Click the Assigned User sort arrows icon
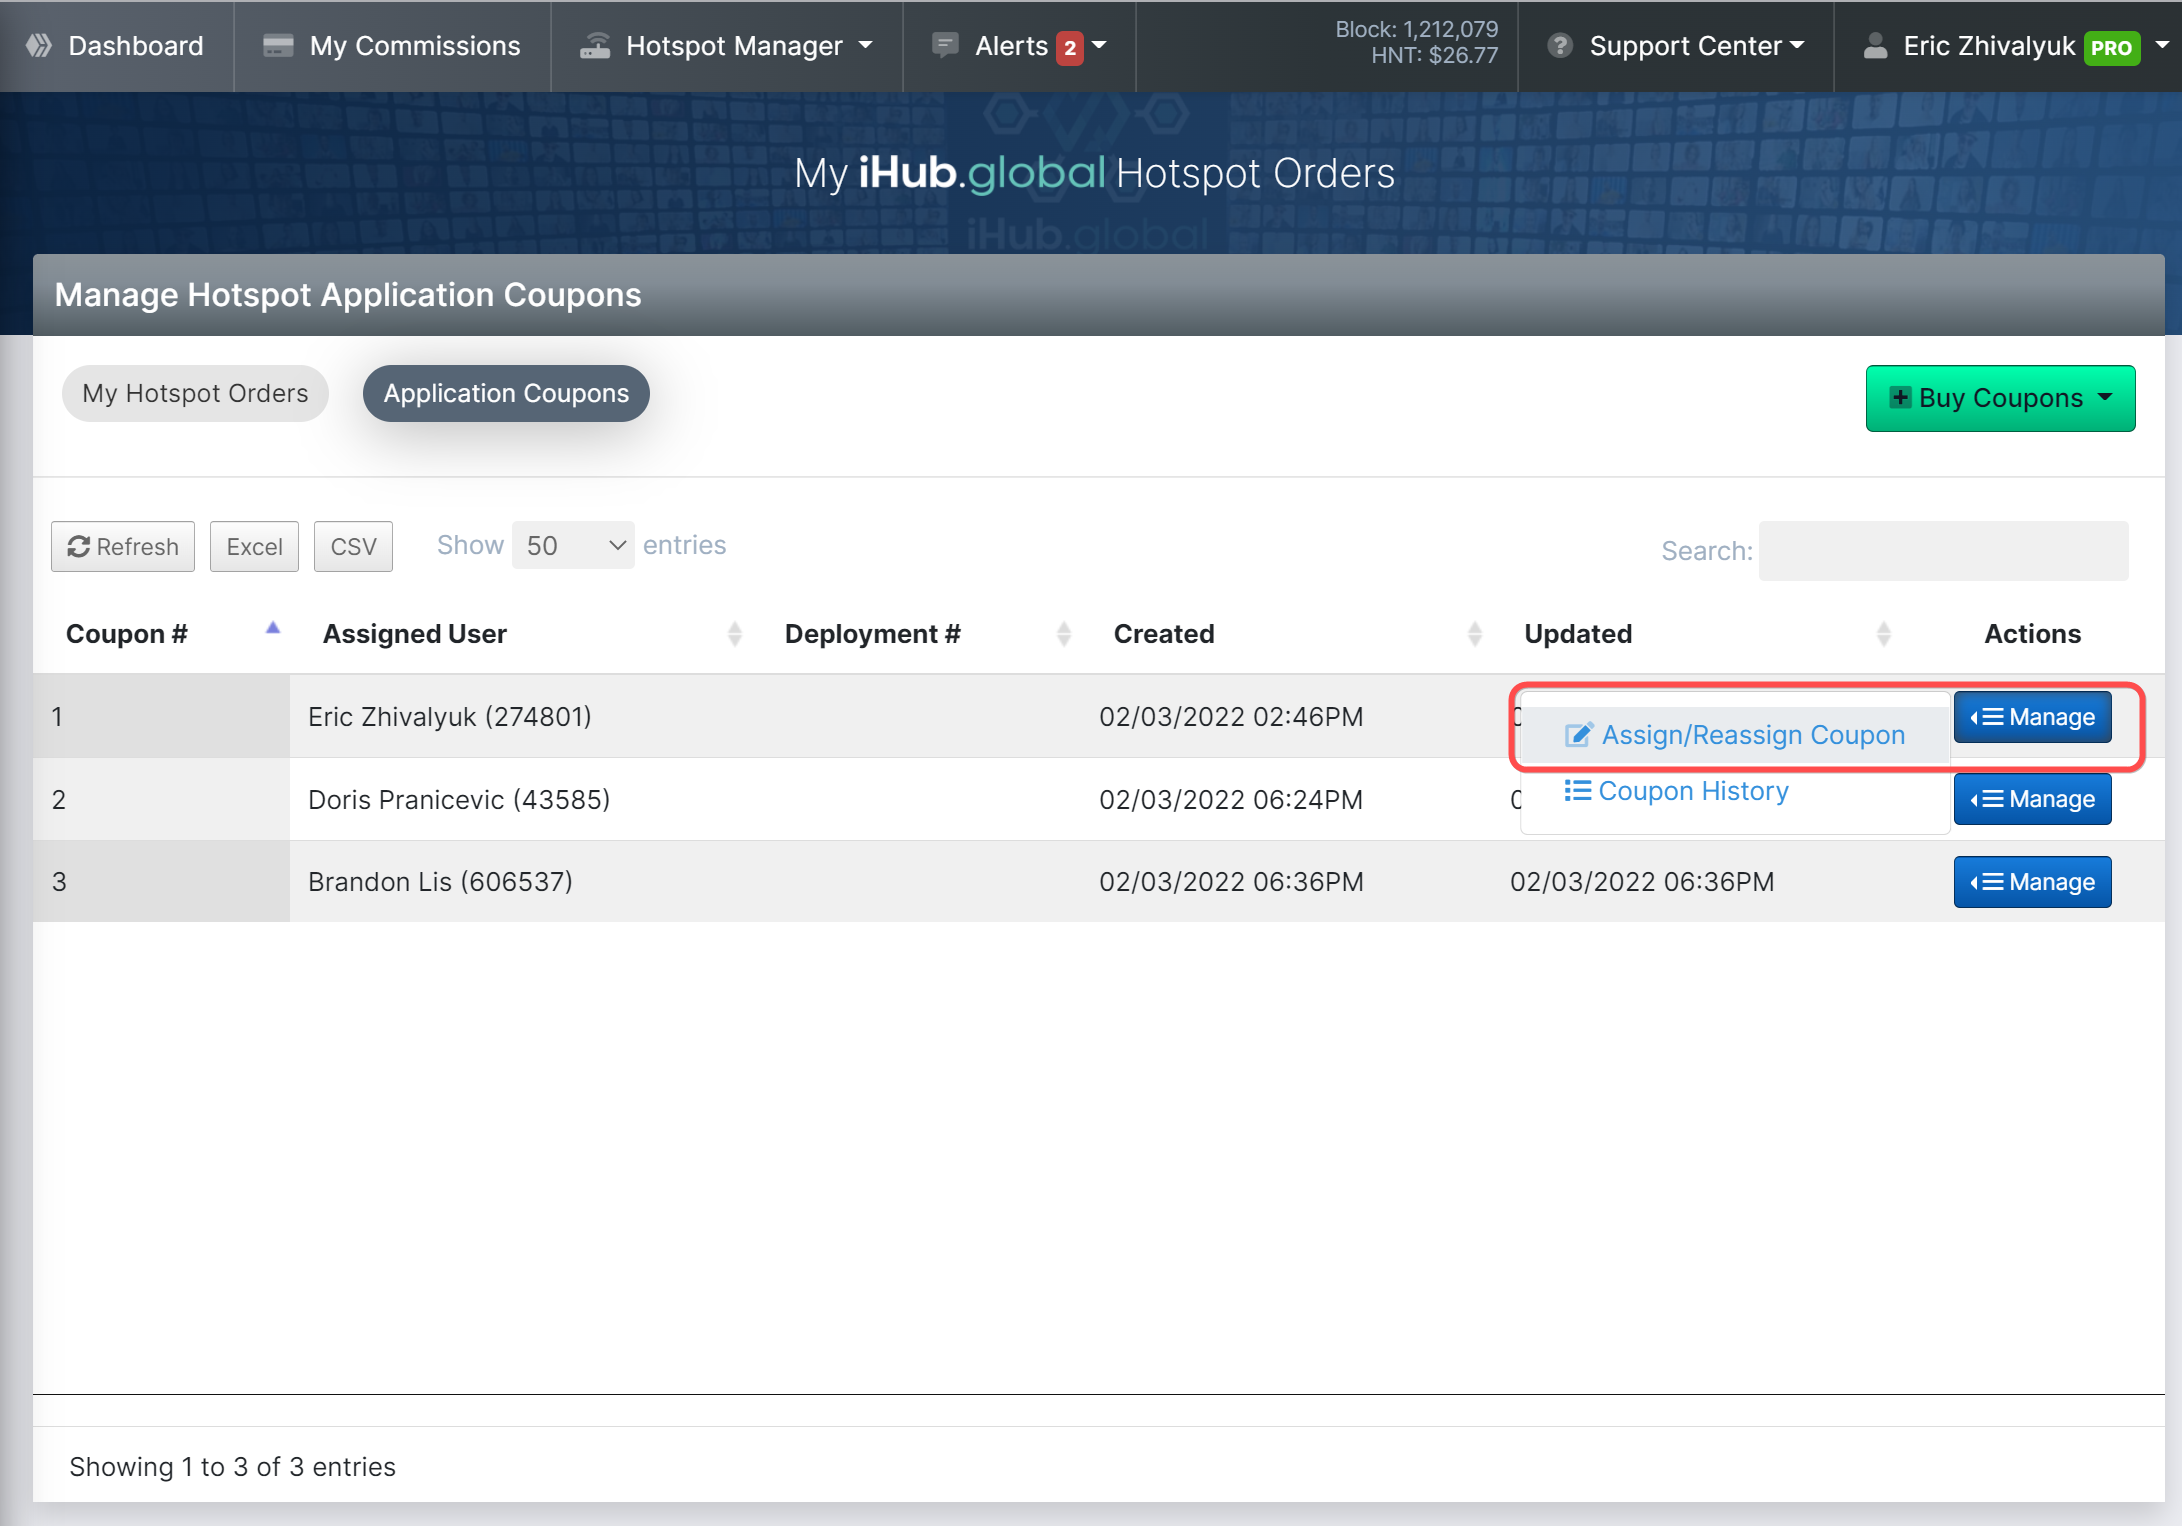Viewport: 2182px width, 1526px height. click(735, 634)
